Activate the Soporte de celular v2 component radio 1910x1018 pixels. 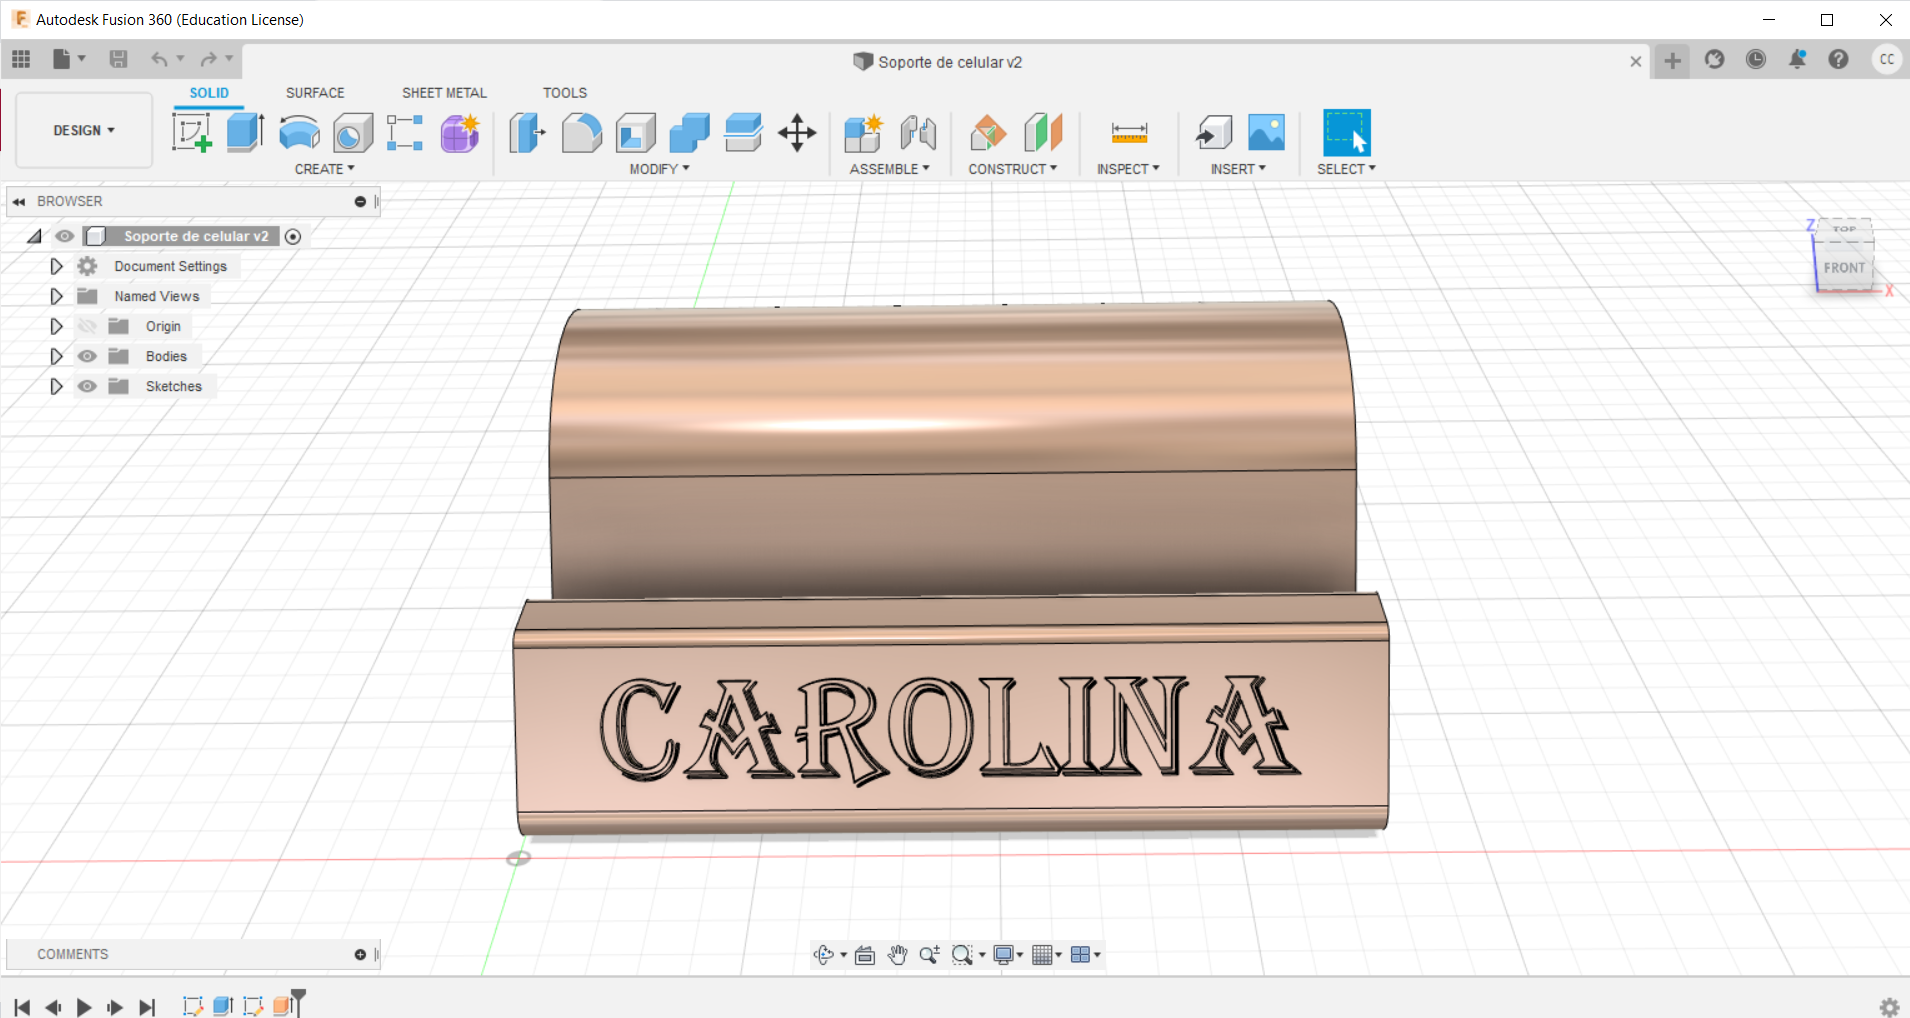click(x=293, y=236)
